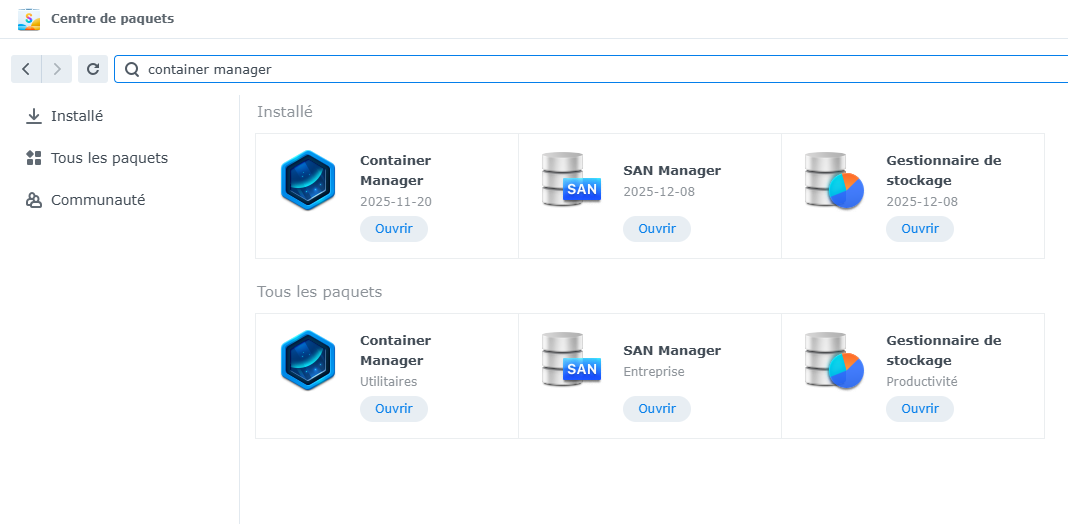This screenshot has height=524, width=1068.
Task: Click the Tous les paquets heading in results
Action: tap(319, 292)
